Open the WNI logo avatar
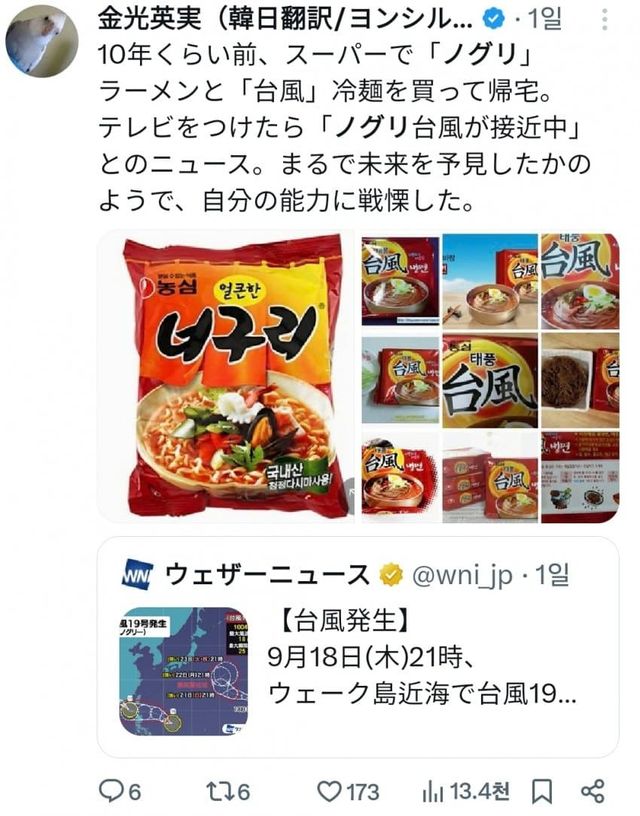The image size is (640, 816). 137,575
